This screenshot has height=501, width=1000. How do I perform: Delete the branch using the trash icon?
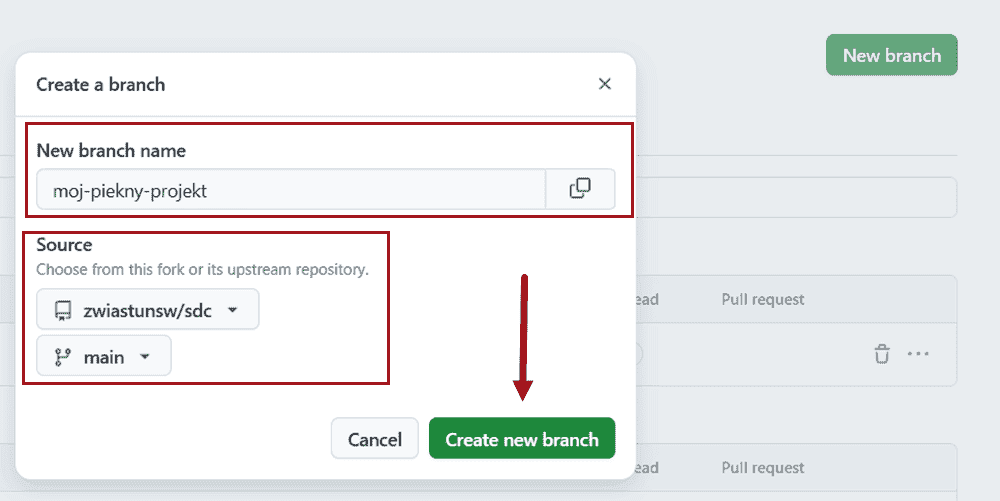pos(881,353)
